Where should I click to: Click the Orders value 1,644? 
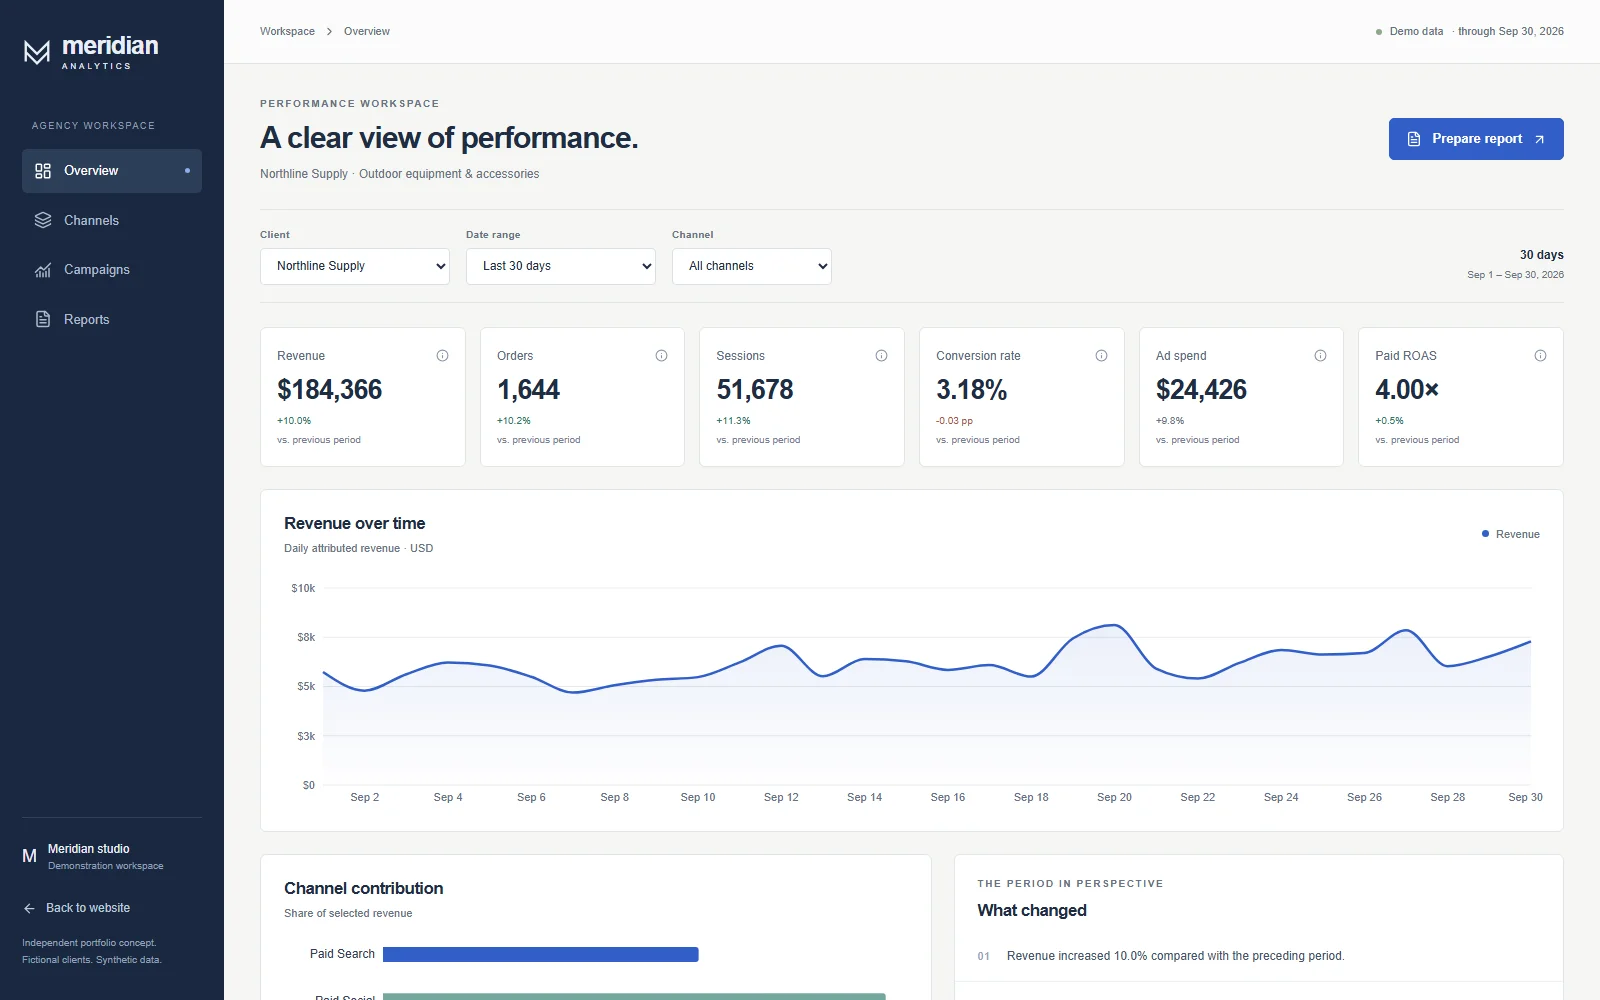tap(528, 390)
